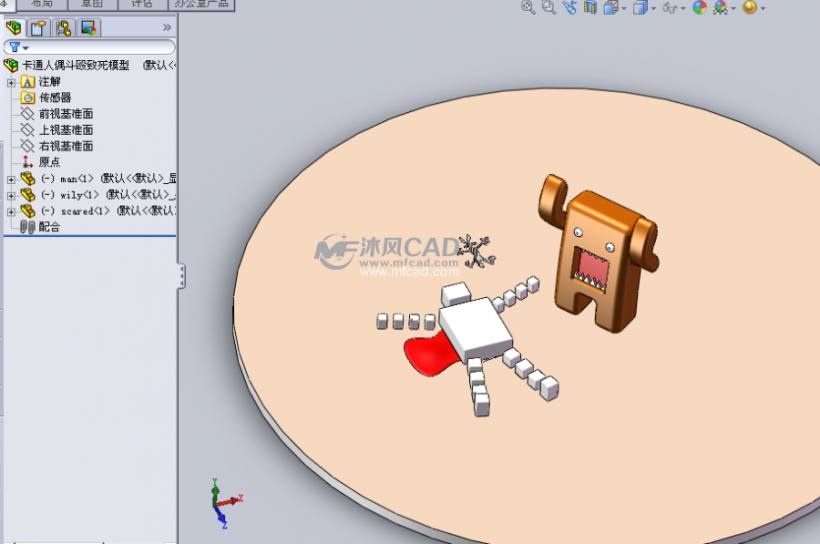The image size is (820, 544).
Task: Click Display Style cube icon
Action: (640, 7)
